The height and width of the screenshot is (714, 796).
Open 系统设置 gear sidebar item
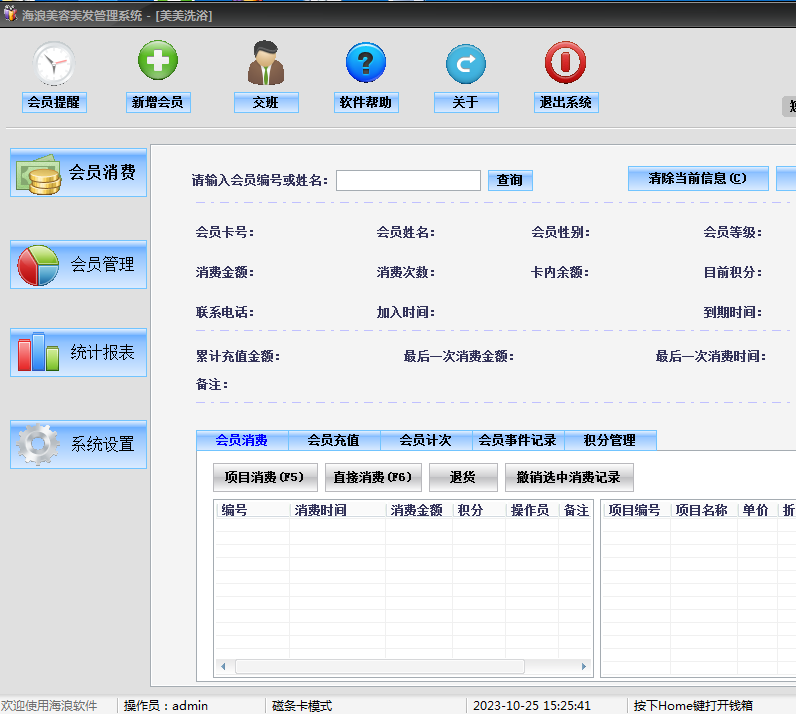pyautogui.click(x=78, y=444)
